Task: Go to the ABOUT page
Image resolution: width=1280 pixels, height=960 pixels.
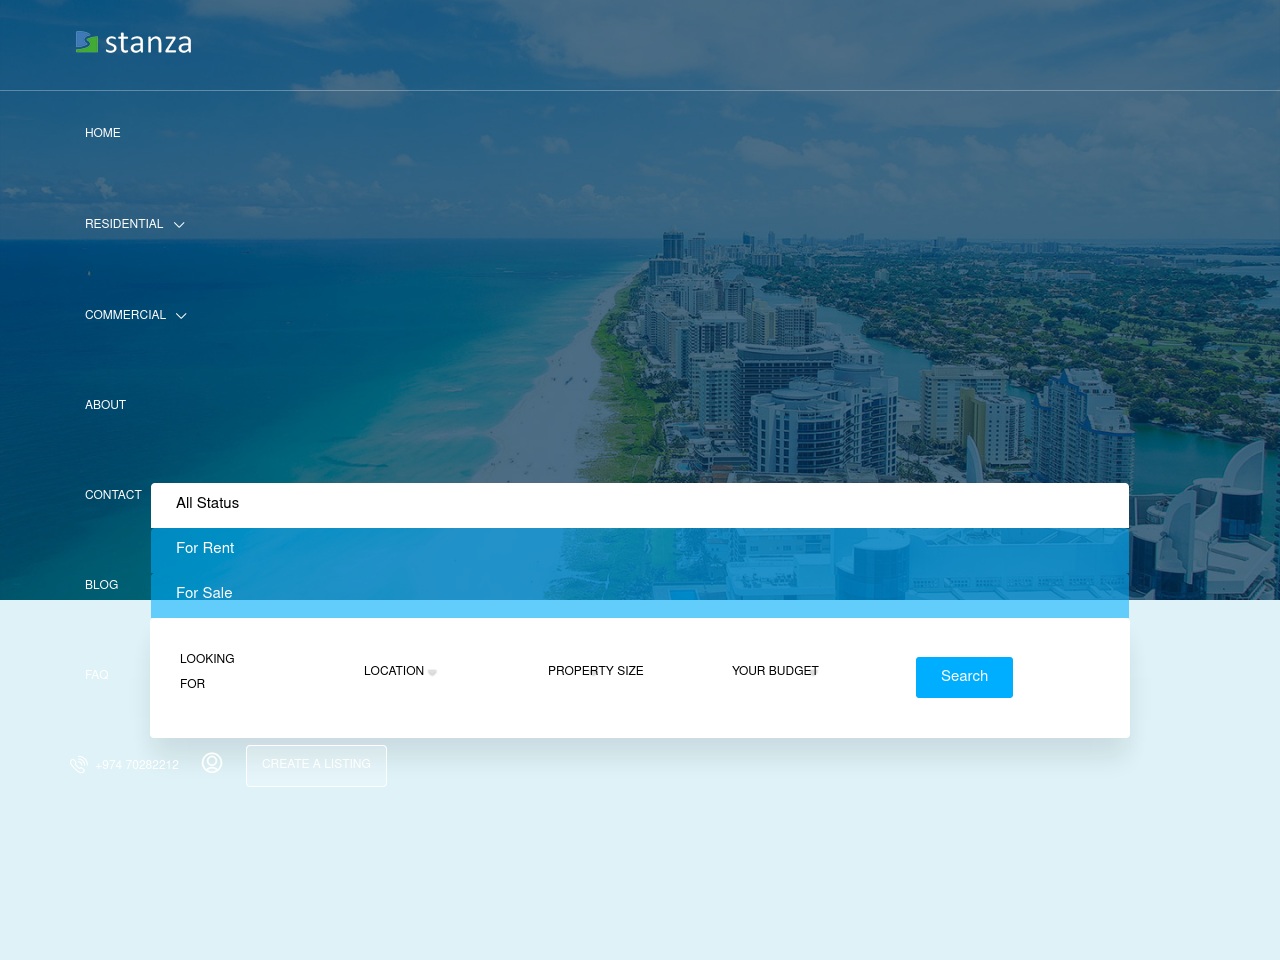Action: click(x=105, y=405)
